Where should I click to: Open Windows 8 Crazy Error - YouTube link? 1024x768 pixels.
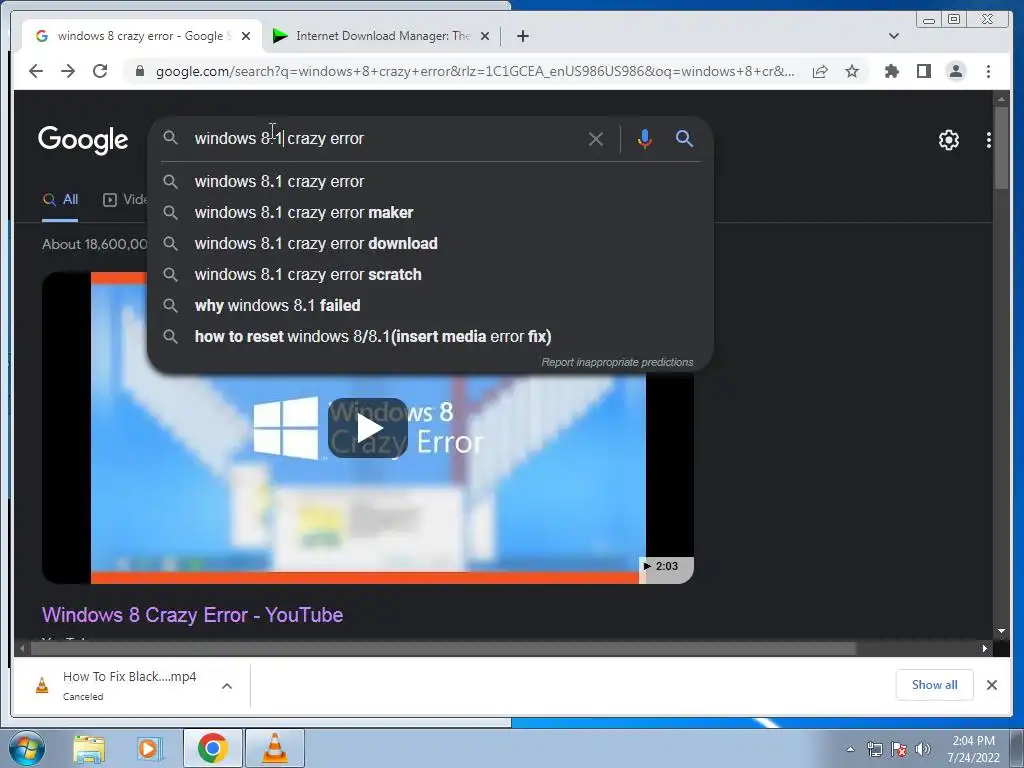[x=193, y=615]
